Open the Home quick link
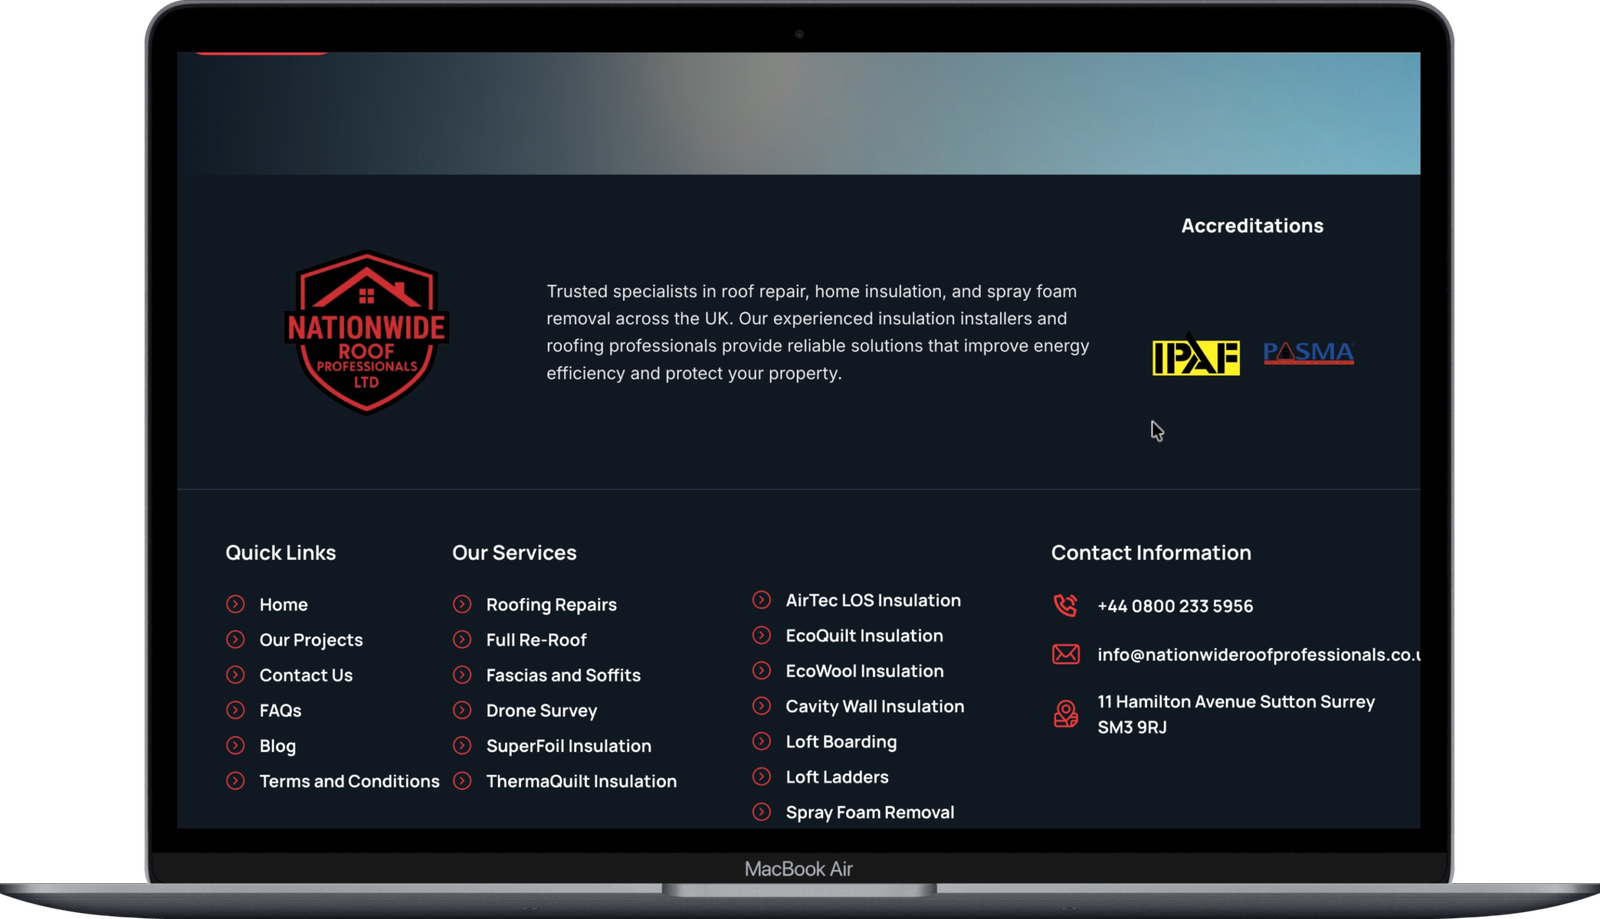 tap(283, 604)
